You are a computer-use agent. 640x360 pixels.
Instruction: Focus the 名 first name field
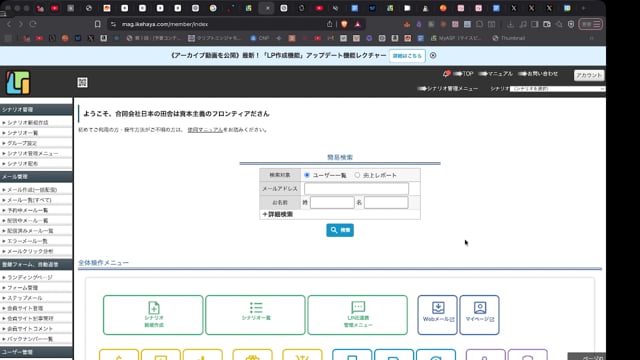[x=386, y=202]
